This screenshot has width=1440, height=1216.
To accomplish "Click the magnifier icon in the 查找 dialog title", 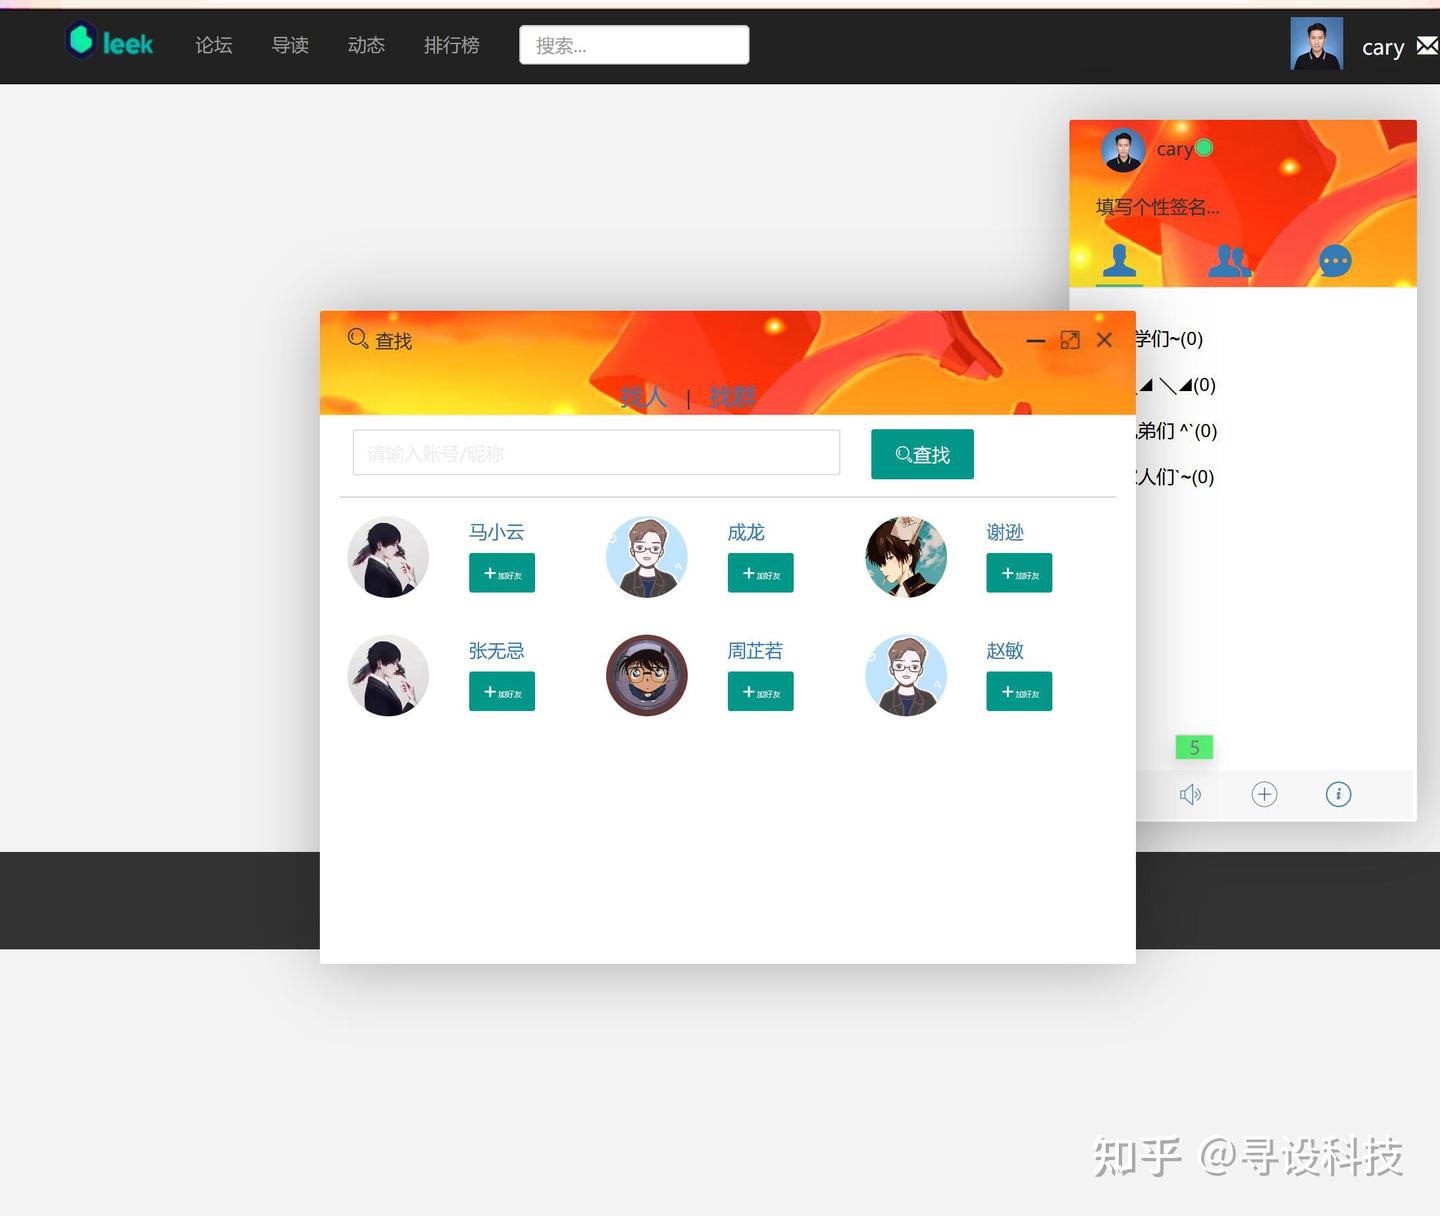I will click(357, 340).
